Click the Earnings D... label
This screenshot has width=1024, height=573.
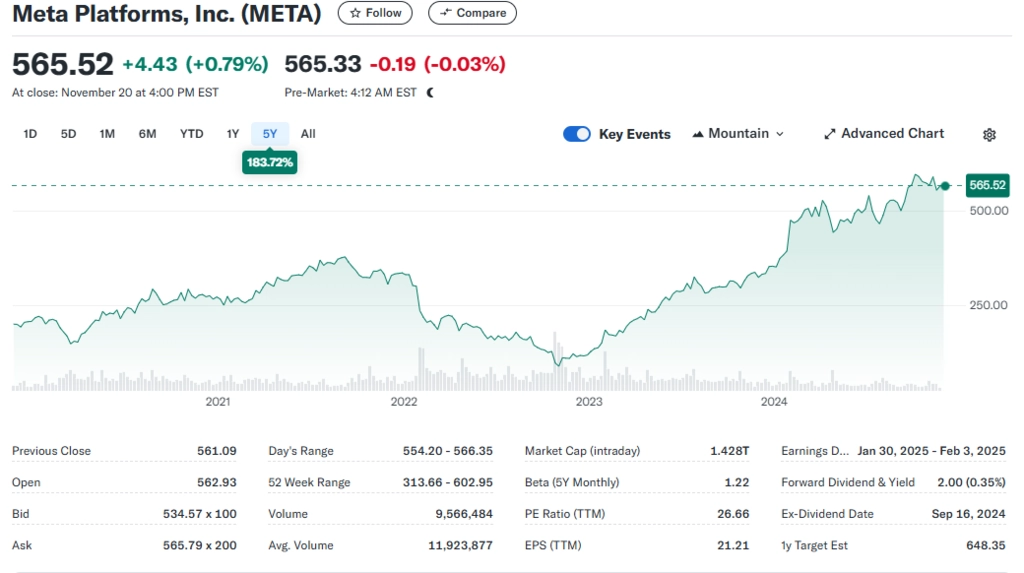click(x=815, y=451)
